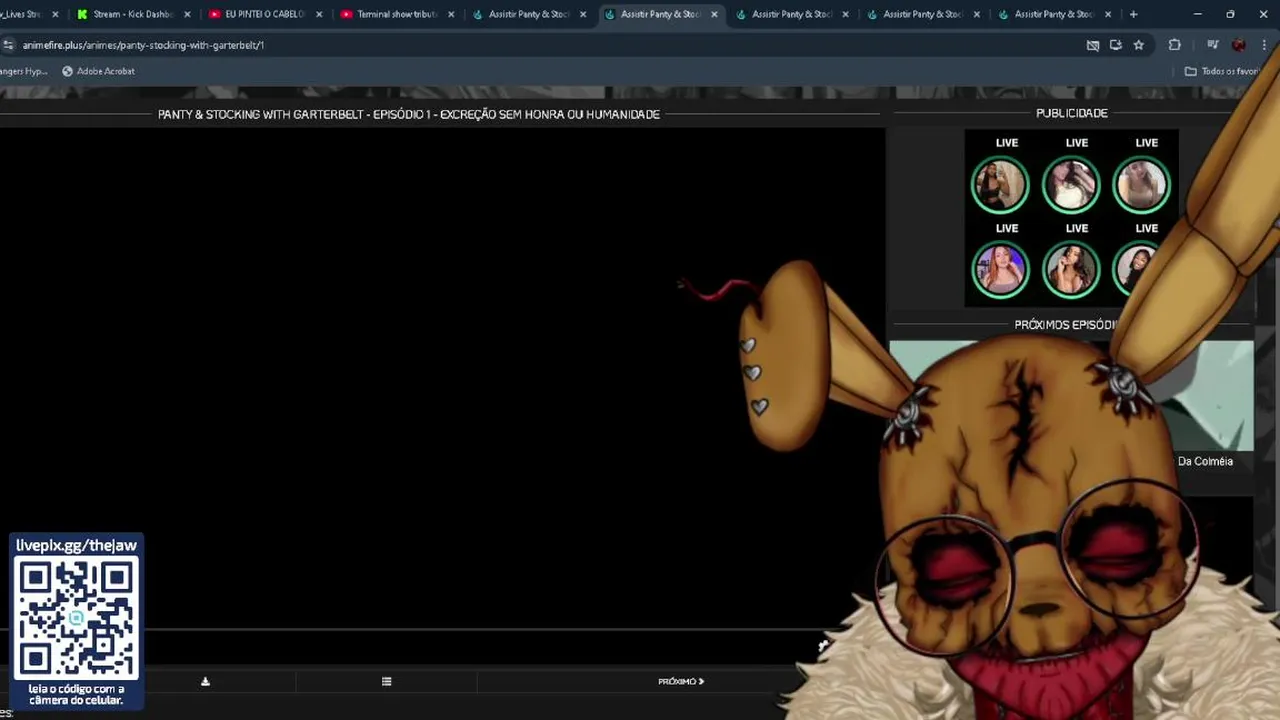Open the Todos os favoritos bookmarks folder

[1221, 71]
